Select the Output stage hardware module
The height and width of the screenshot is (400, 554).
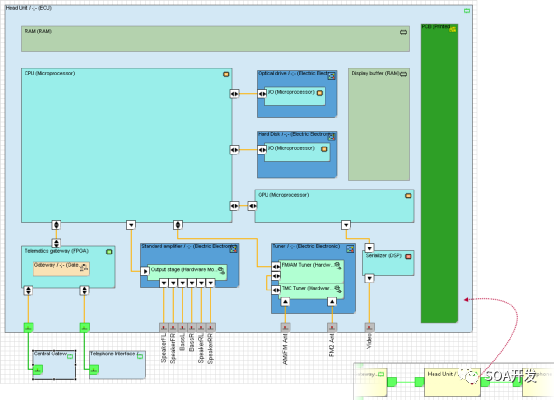pos(187,272)
